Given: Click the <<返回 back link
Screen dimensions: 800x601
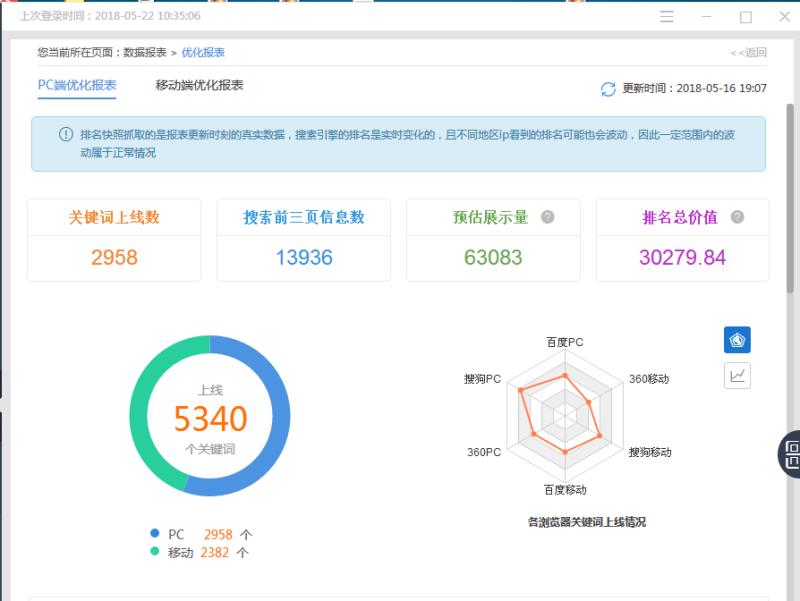Looking at the screenshot, I should click(748, 52).
